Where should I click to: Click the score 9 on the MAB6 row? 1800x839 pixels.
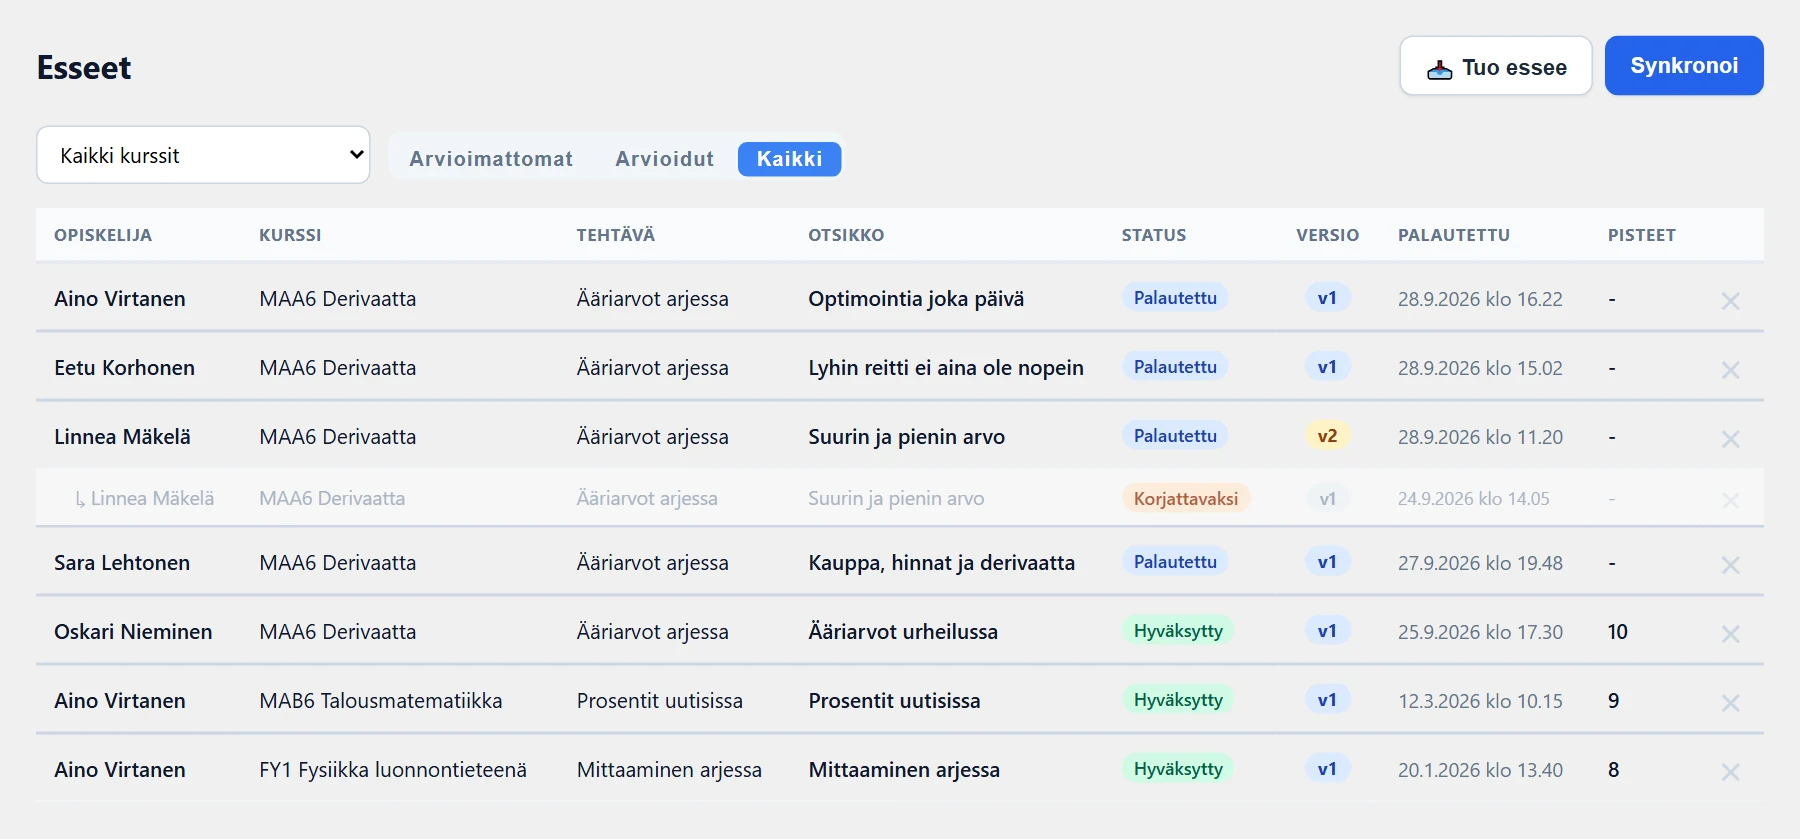point(1614,701)
